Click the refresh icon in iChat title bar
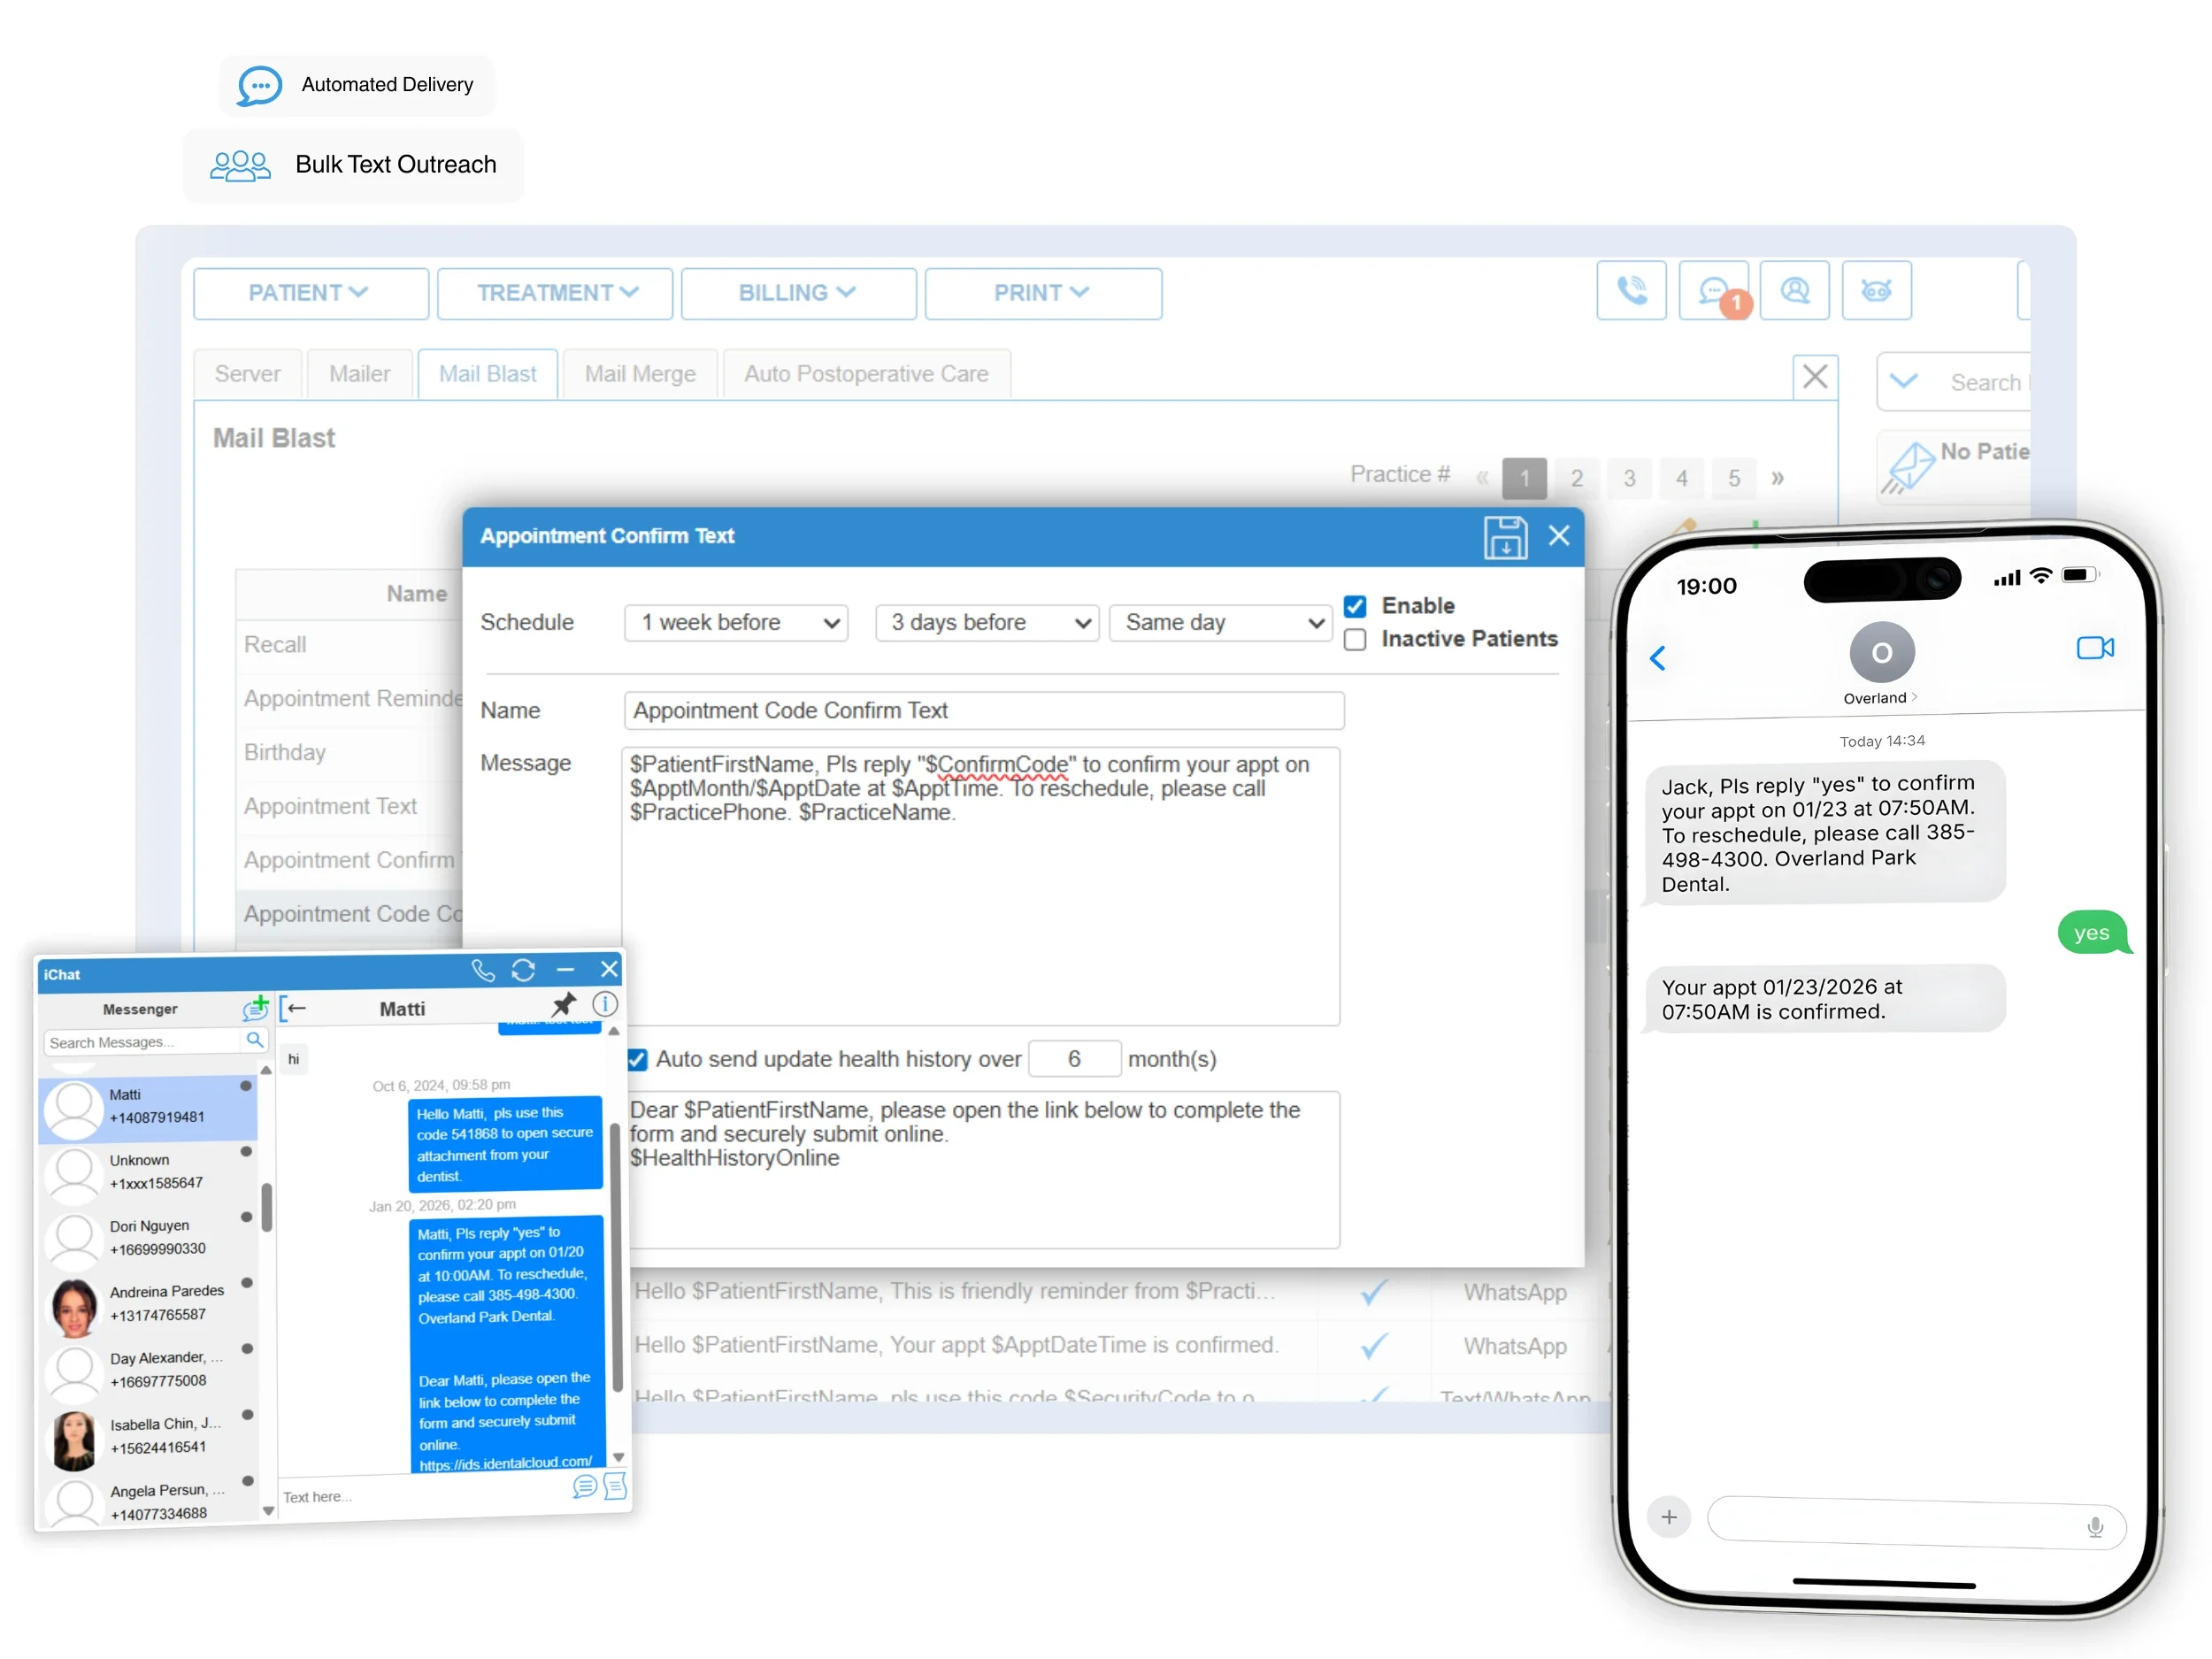Screen dimensions: 2212x1659 click(523, 970)
